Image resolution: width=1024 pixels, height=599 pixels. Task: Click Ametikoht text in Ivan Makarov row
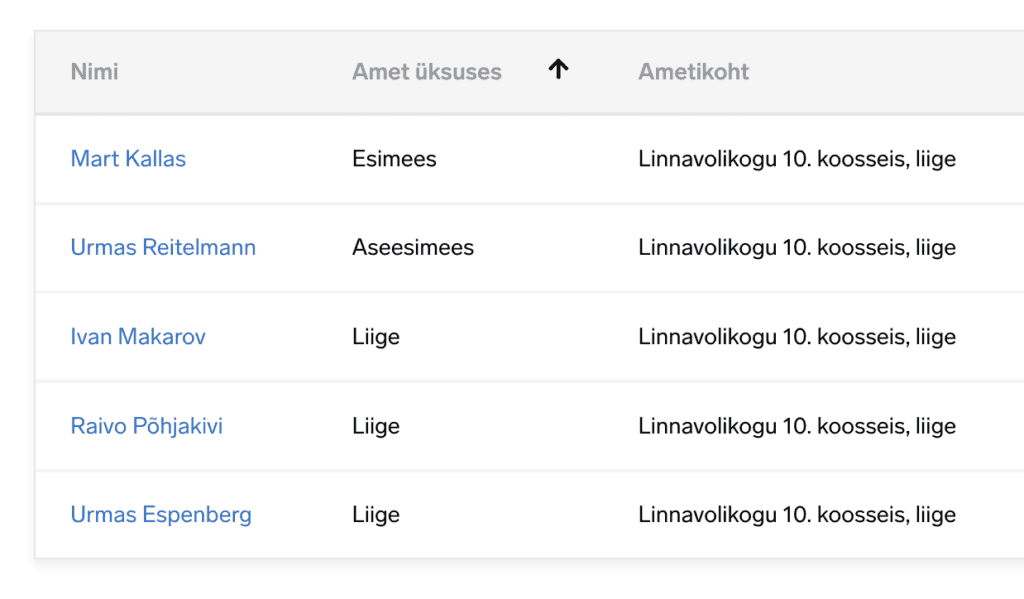(x=796, y=337)
